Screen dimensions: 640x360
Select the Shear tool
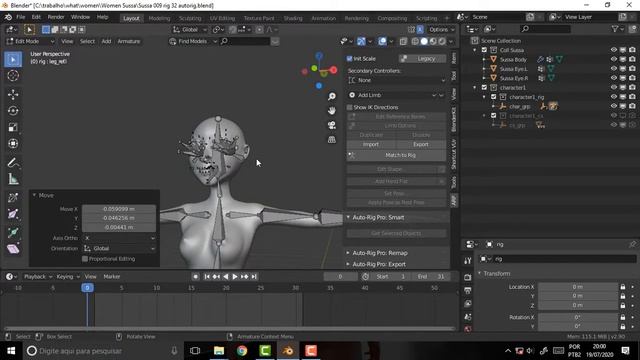[13, 249]
